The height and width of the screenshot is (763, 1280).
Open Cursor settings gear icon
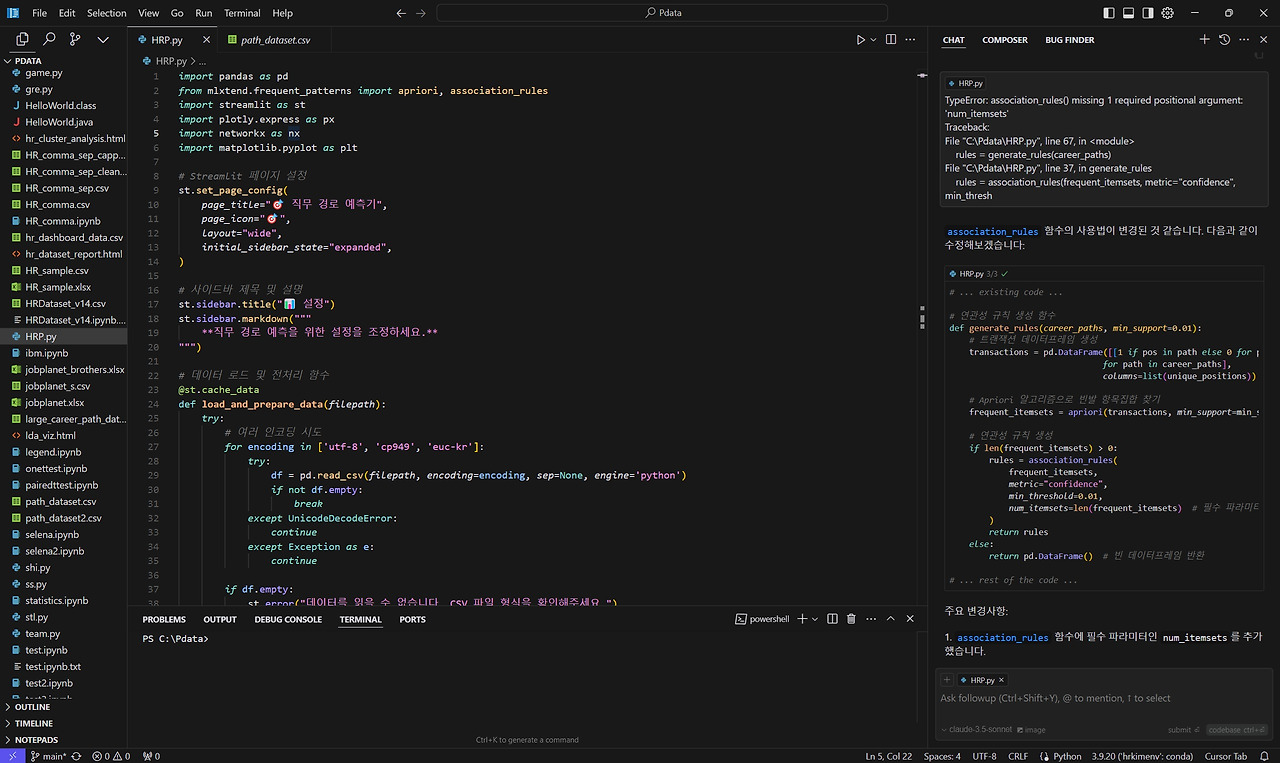coord(1167,13)
